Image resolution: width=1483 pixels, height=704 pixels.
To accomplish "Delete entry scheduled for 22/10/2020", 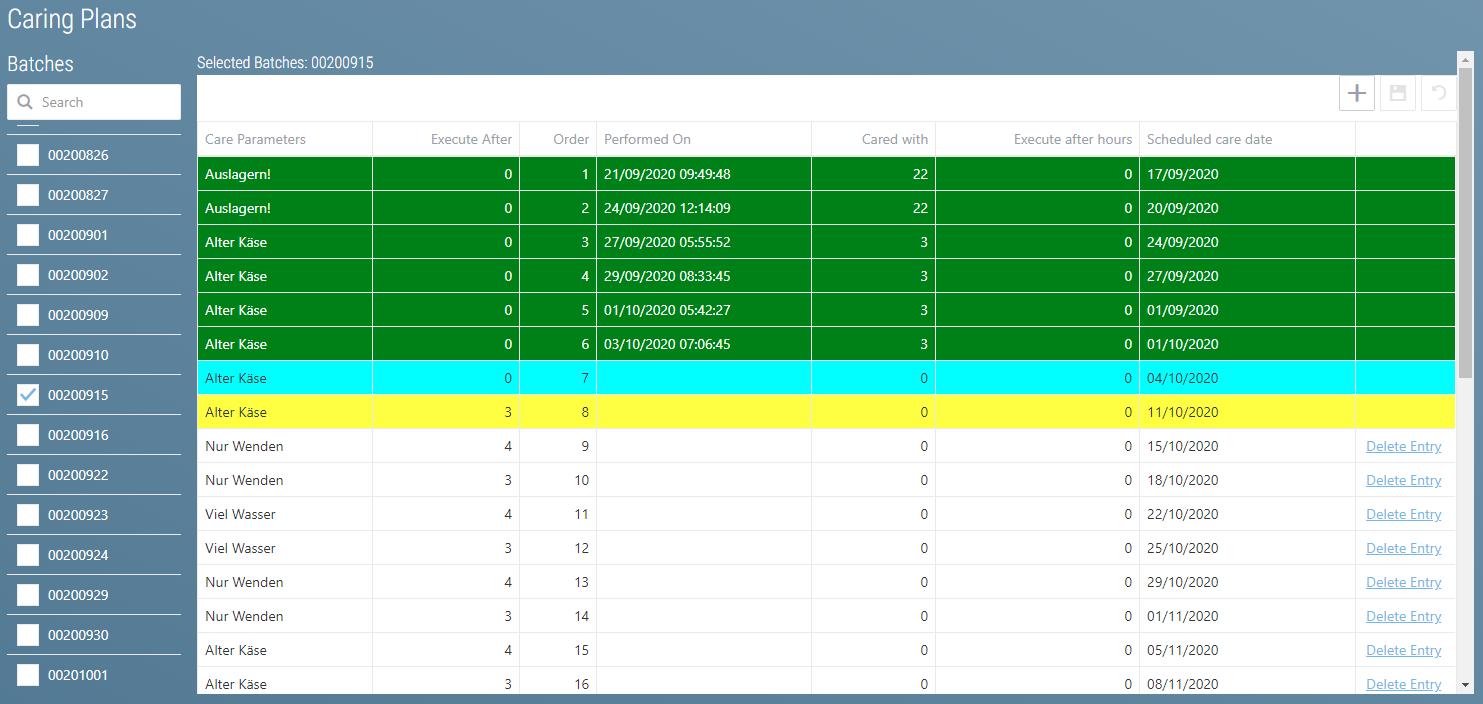I will pyautogui.click(x=1403, y=514).
